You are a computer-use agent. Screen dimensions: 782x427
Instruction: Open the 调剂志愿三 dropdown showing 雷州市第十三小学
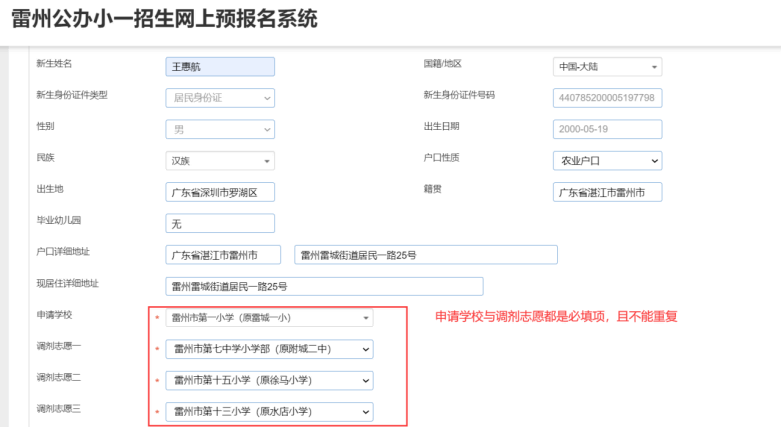click(x=269, y=412)
